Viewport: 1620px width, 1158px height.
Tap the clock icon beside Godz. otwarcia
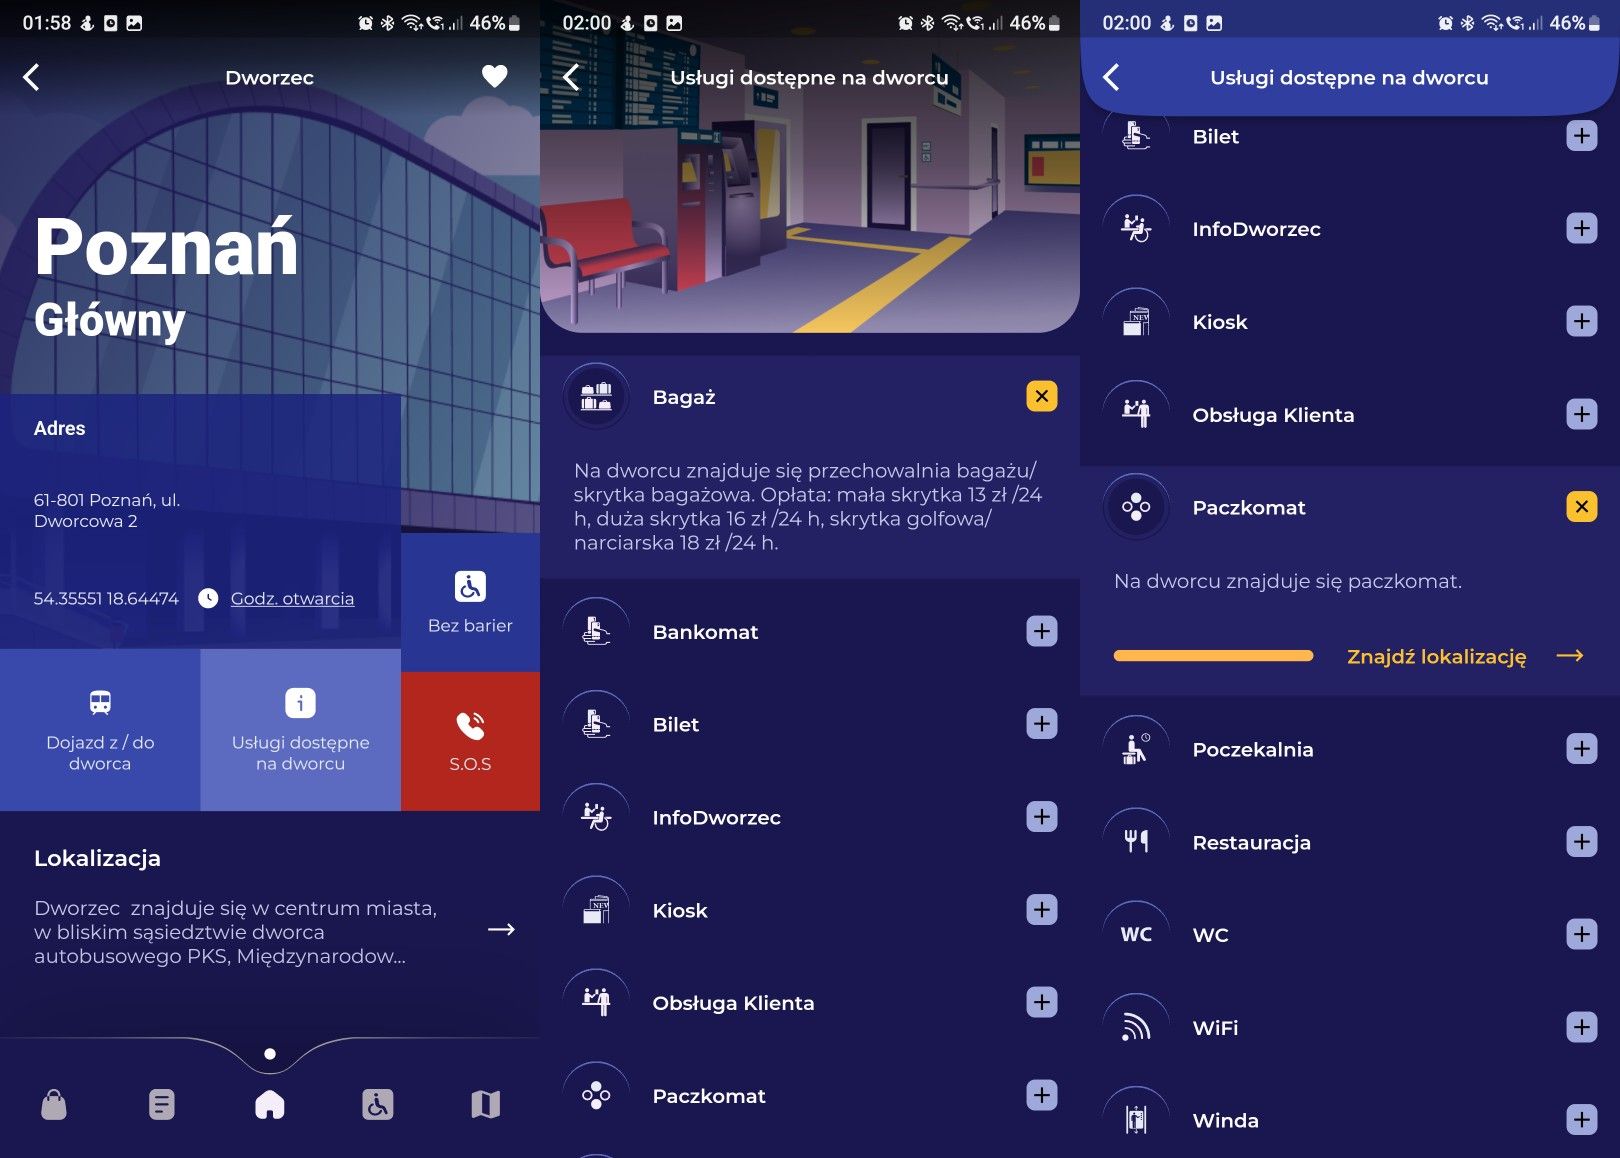point(208,599)
